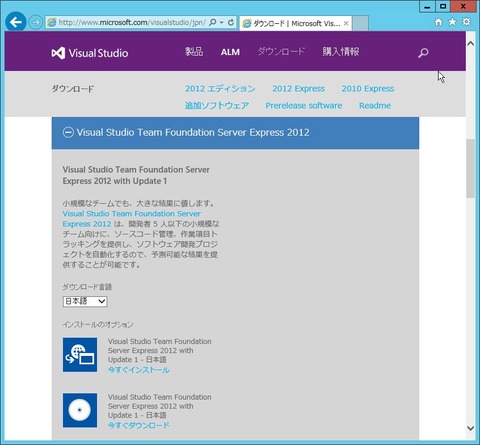Image resolution: width=480 pixels, height=445 pixels.
Task: Open Favorites with the star icon
Action: click(x=452, y=22)
